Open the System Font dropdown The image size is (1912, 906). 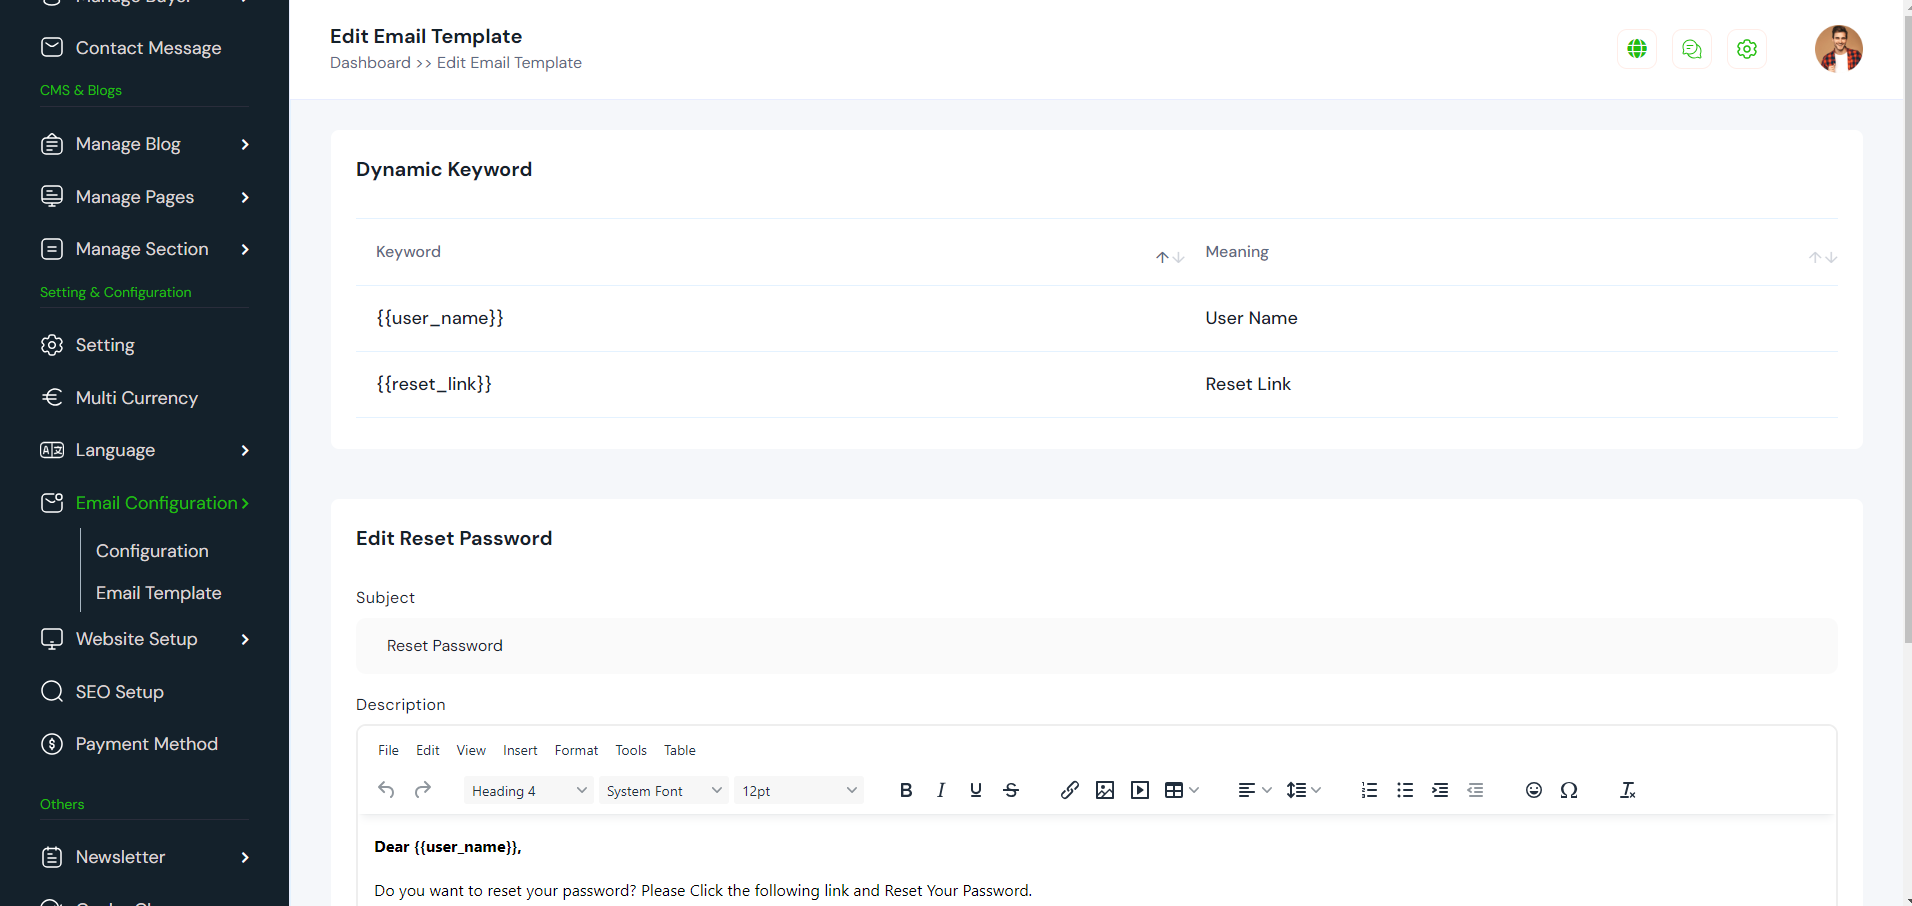[x=663, y=791]
